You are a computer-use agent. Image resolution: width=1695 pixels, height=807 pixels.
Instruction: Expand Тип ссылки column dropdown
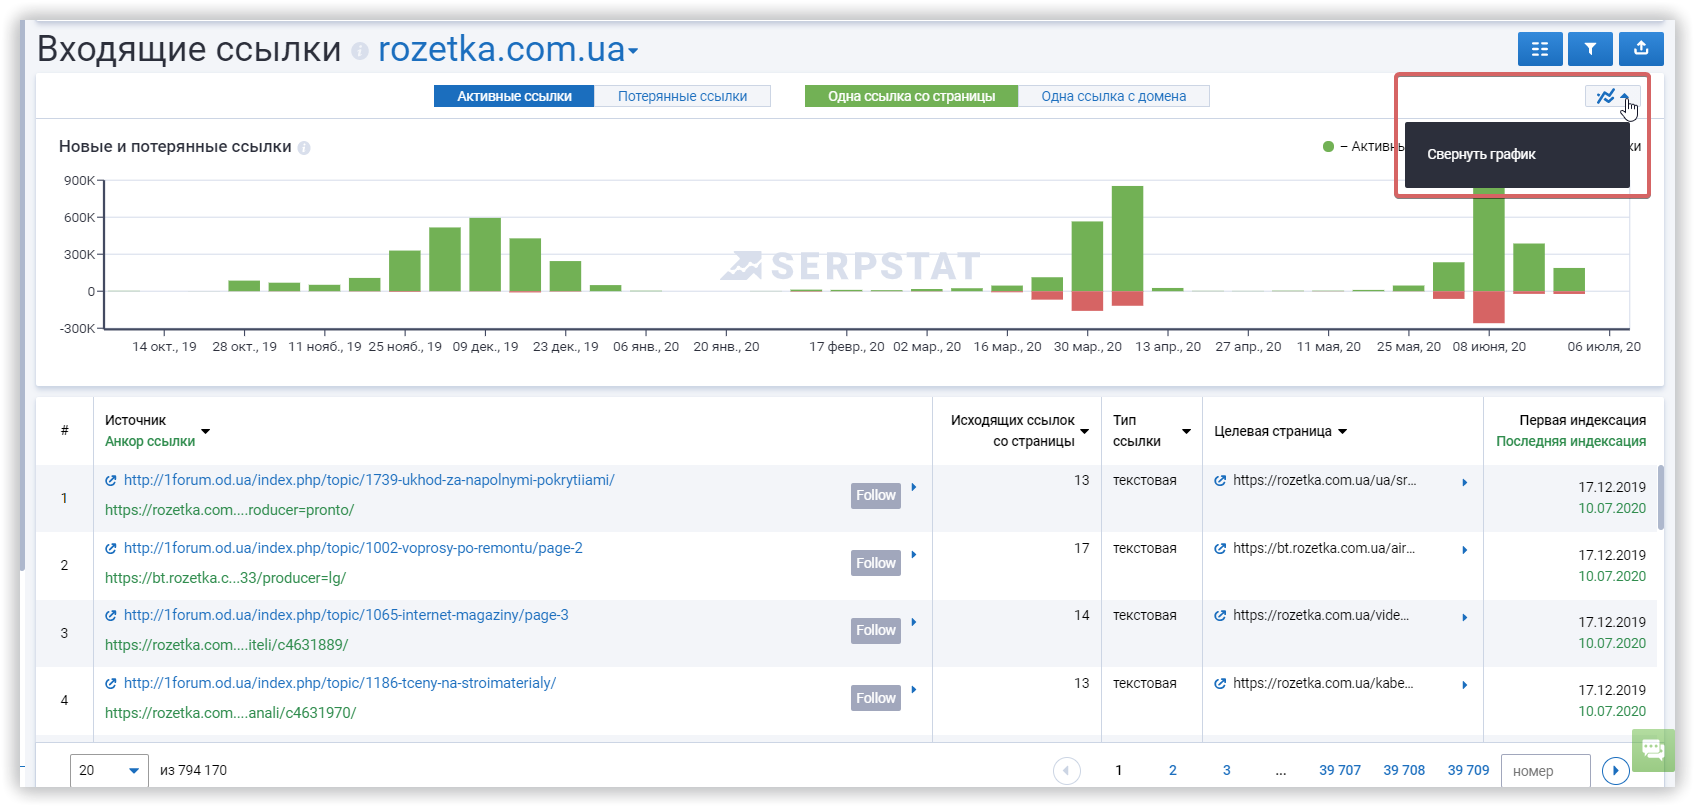click(x=1186, y=432)
